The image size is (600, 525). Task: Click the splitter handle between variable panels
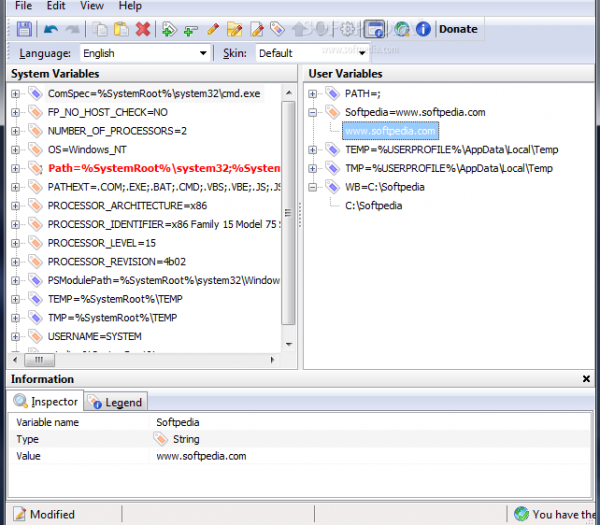(x=300, y=215)
